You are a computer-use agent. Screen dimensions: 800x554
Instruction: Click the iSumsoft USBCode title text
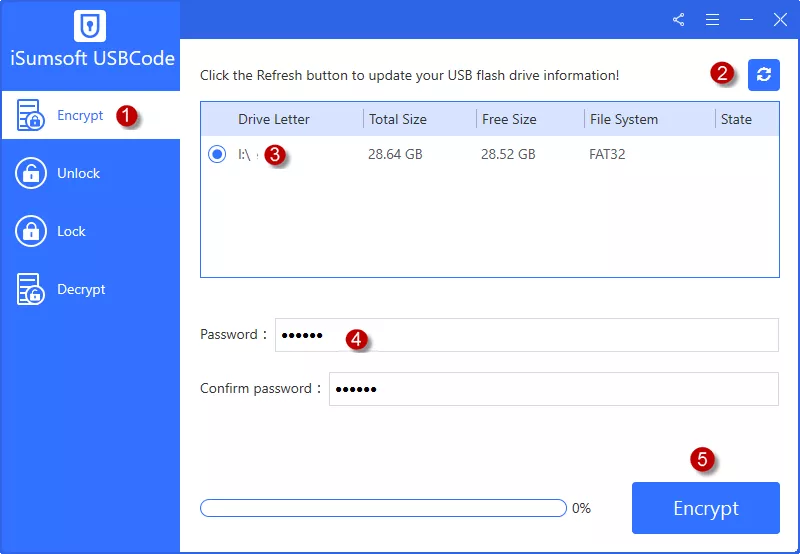pyautogui.click(x=92, y=58)
